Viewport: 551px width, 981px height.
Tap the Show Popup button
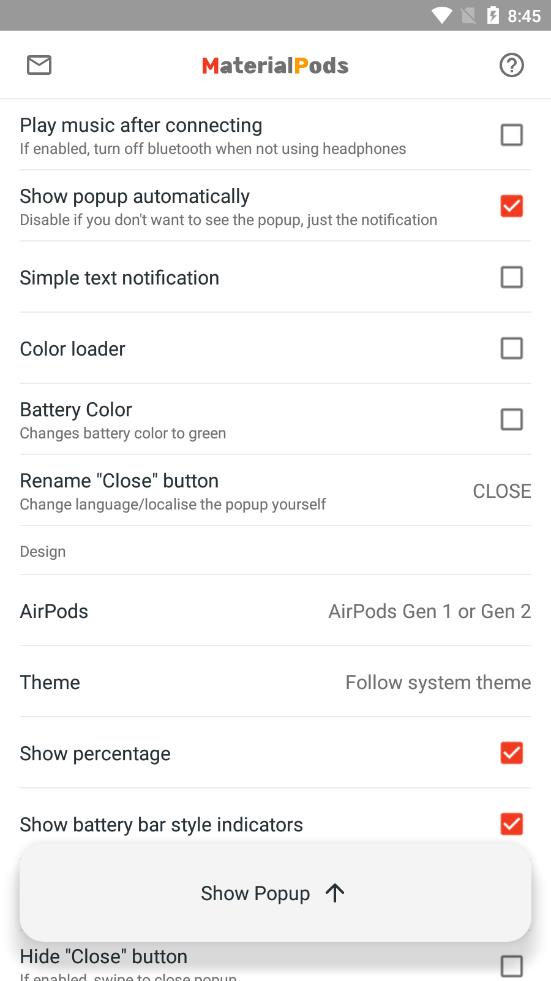point(275,893)
